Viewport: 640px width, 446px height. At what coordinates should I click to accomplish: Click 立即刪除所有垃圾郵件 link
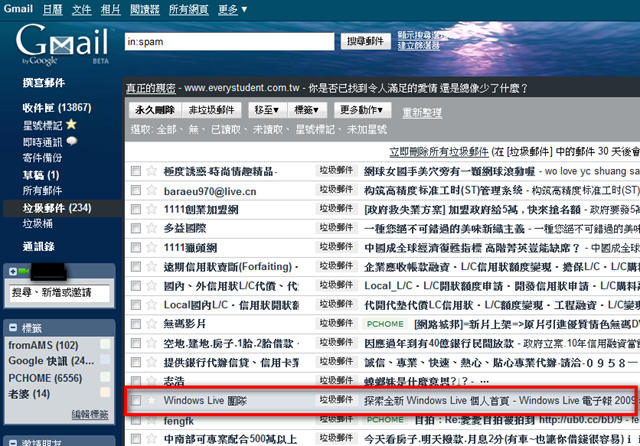coord(439,152)
